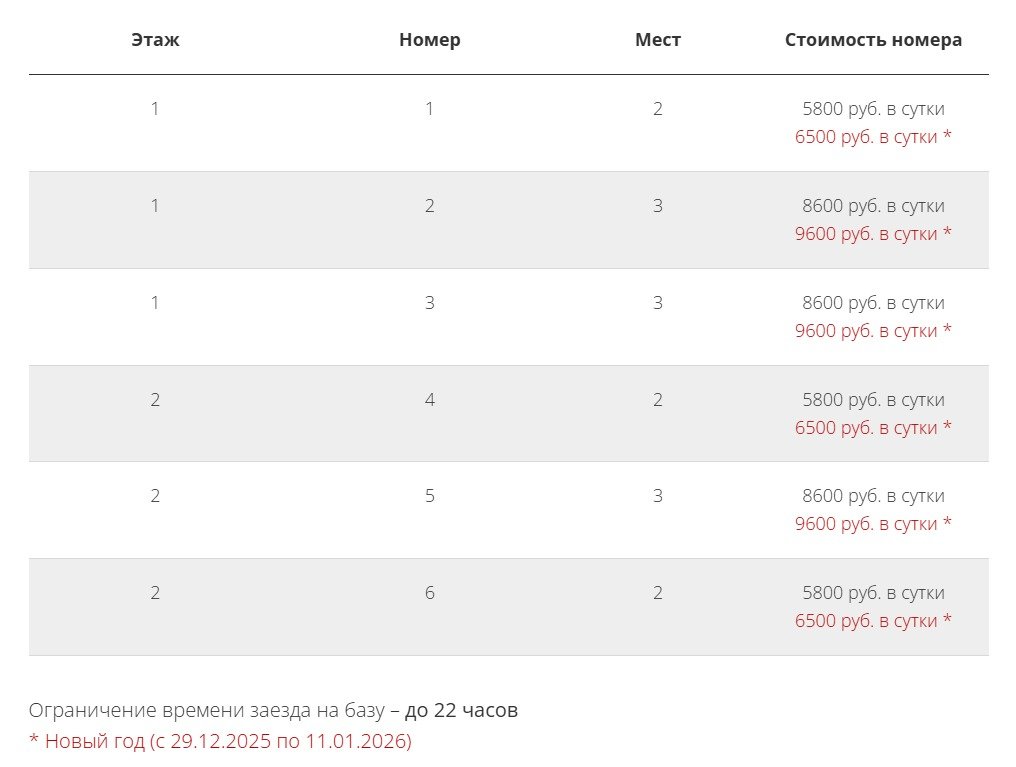1016x767 pixels.
Task: Click red 9600 руб. price for room 2
Action: pyautogui.click(x=873, y=234)
